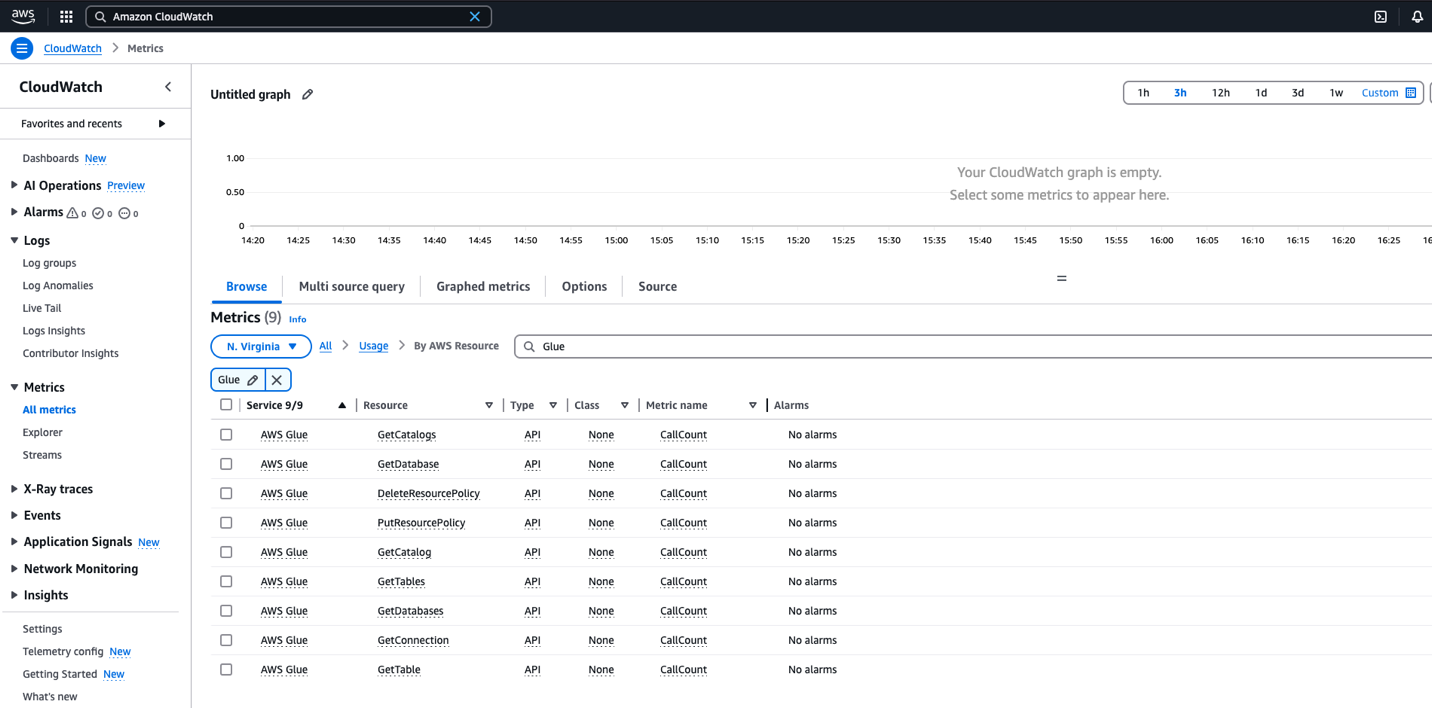This screenshot has width=1432, height=708.
Task: Clear the Amazon CloudWatch search text
Action: tap(475, 17)
